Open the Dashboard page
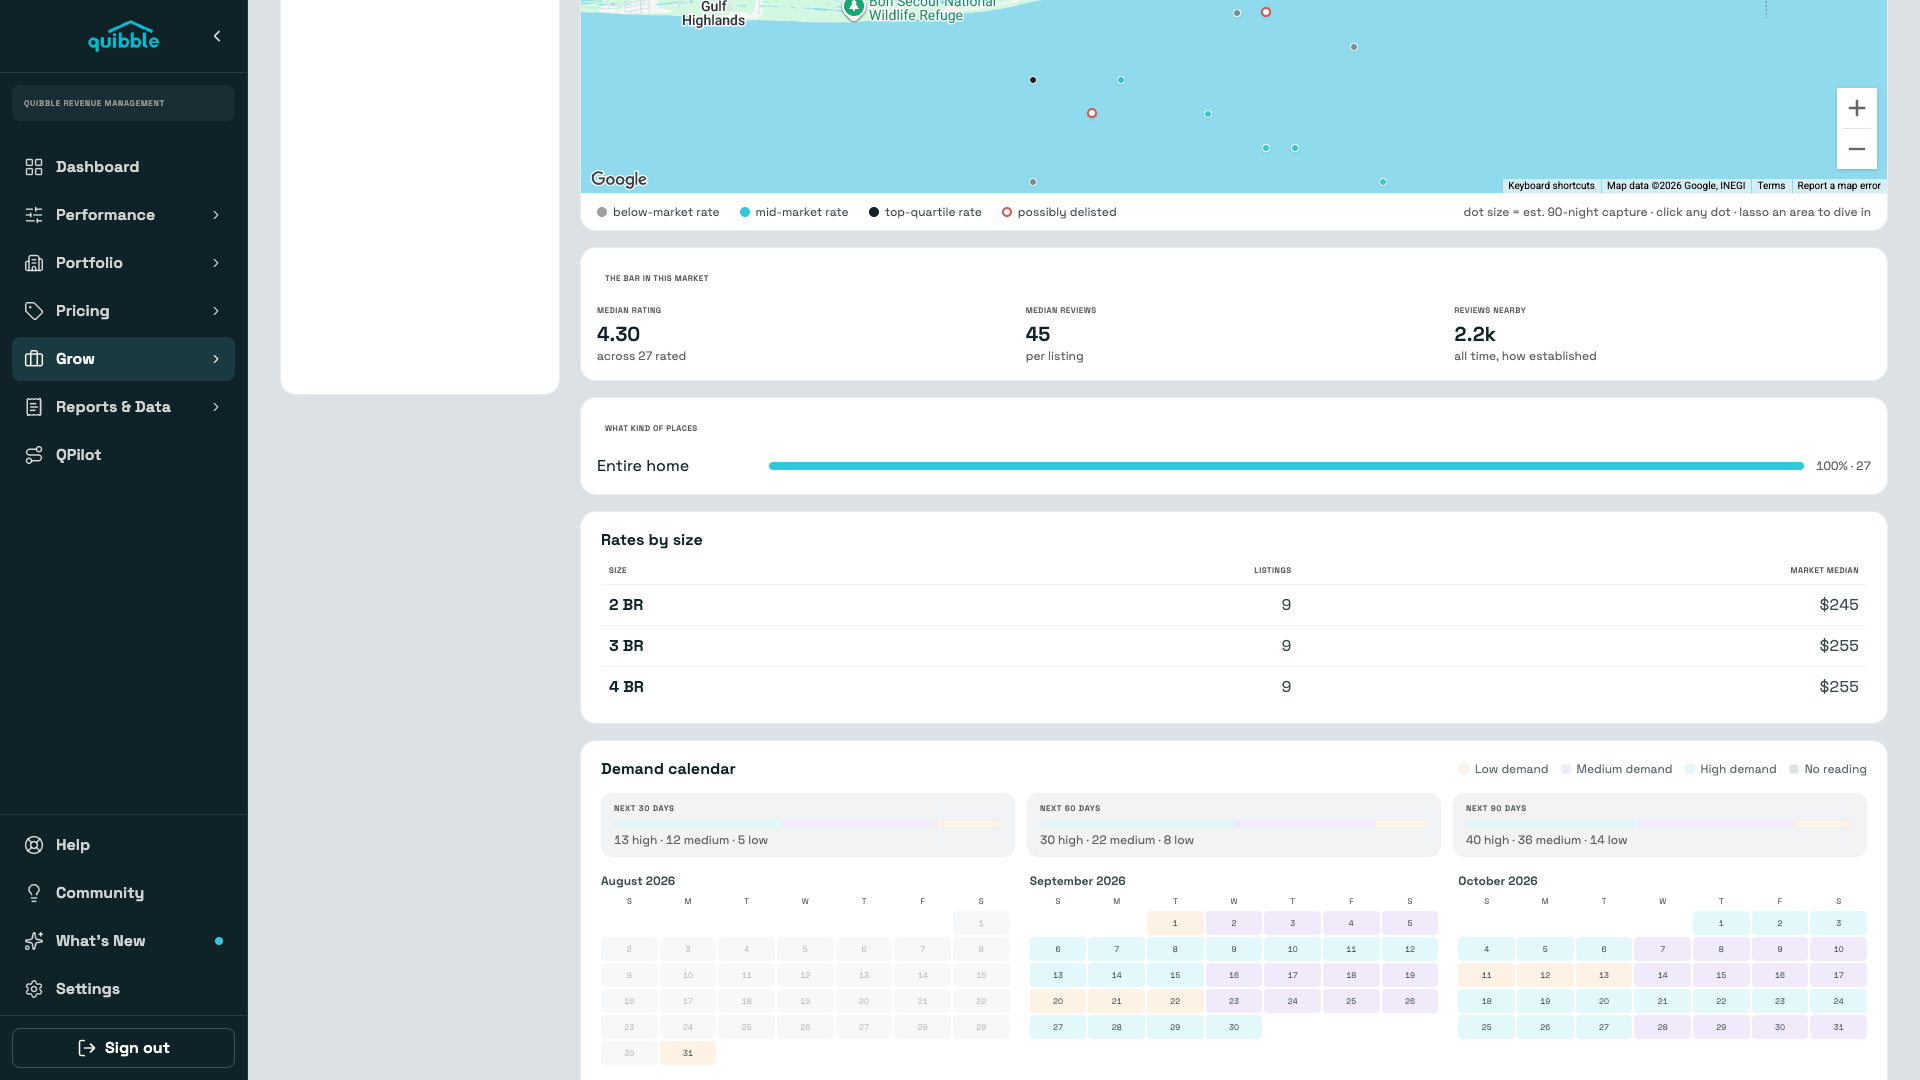Image resolution: width=1920 pixels, height=1080 pixels. 123,167
